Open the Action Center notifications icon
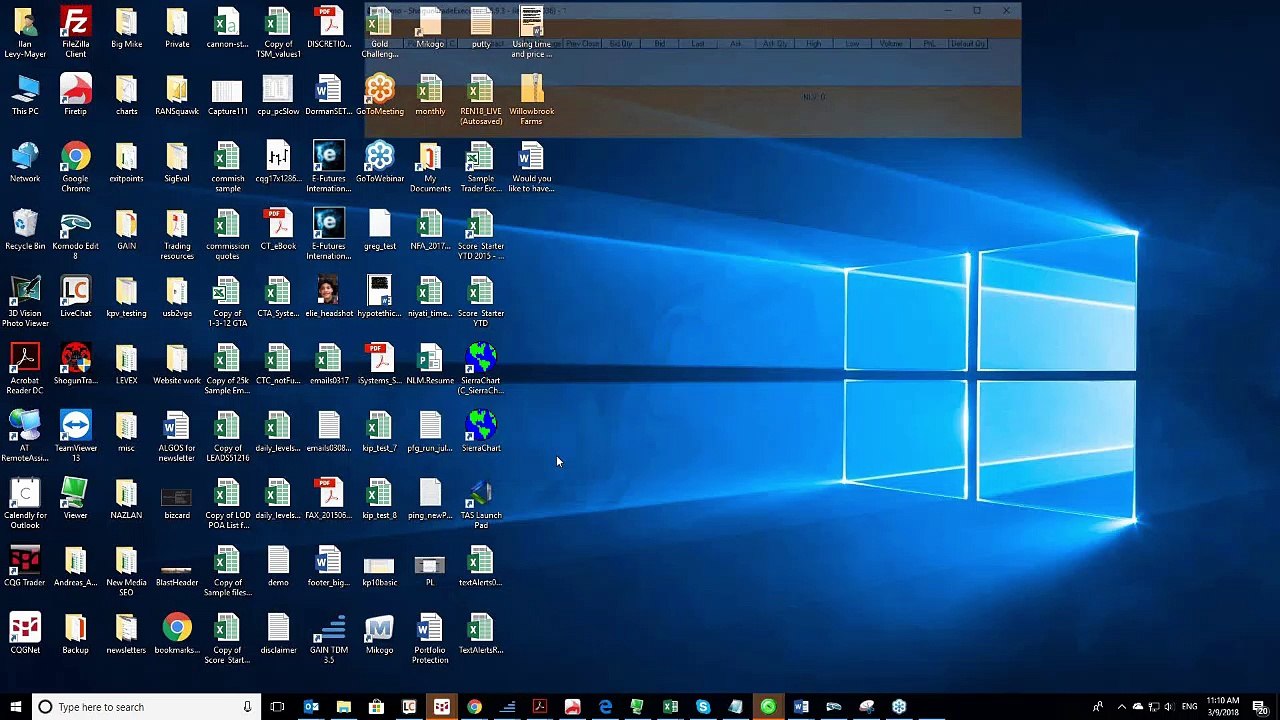 tap(1259, 707)
